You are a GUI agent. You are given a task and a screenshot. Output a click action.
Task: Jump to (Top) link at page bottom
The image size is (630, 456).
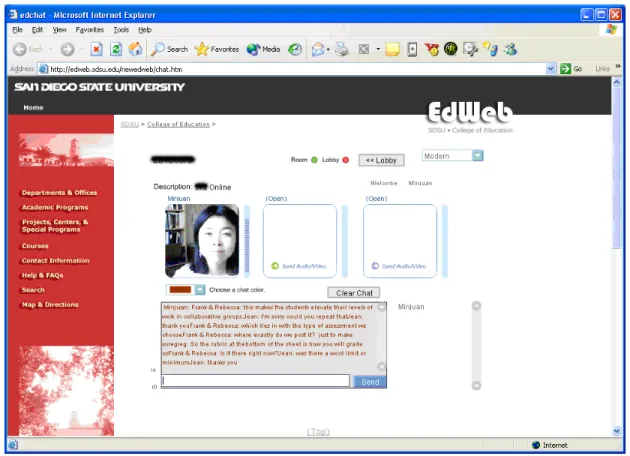318,431
